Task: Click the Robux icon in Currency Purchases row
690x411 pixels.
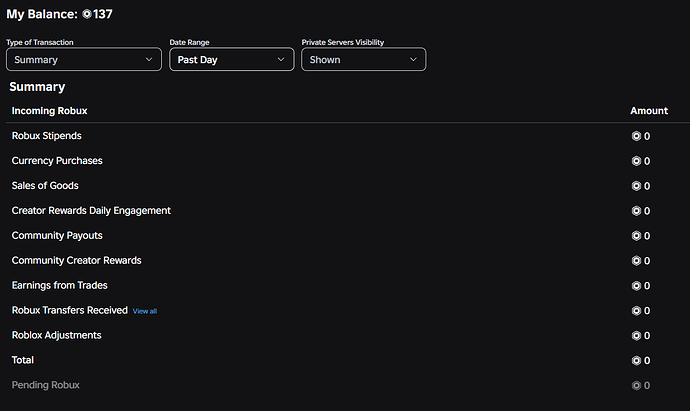Action: tap(636, 161)
